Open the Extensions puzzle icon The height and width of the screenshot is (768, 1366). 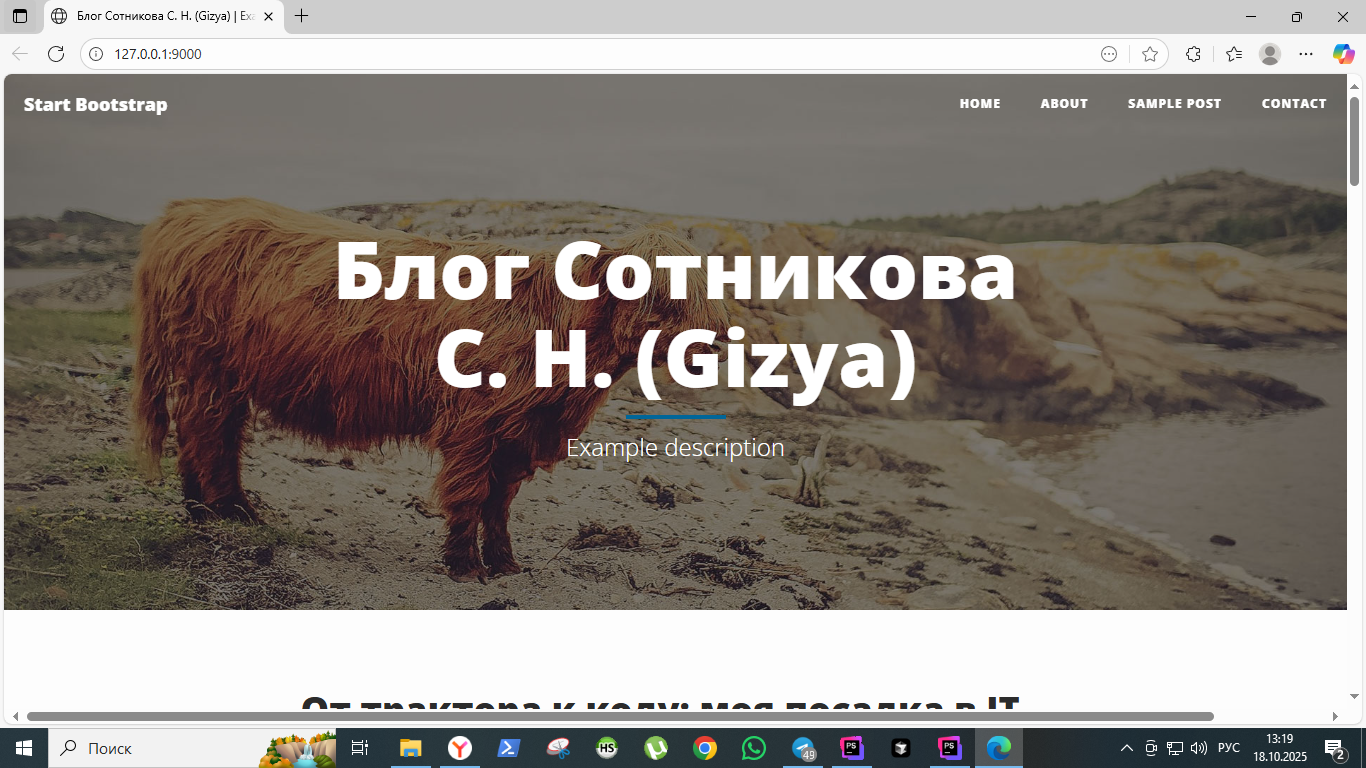coord(1193,54)
